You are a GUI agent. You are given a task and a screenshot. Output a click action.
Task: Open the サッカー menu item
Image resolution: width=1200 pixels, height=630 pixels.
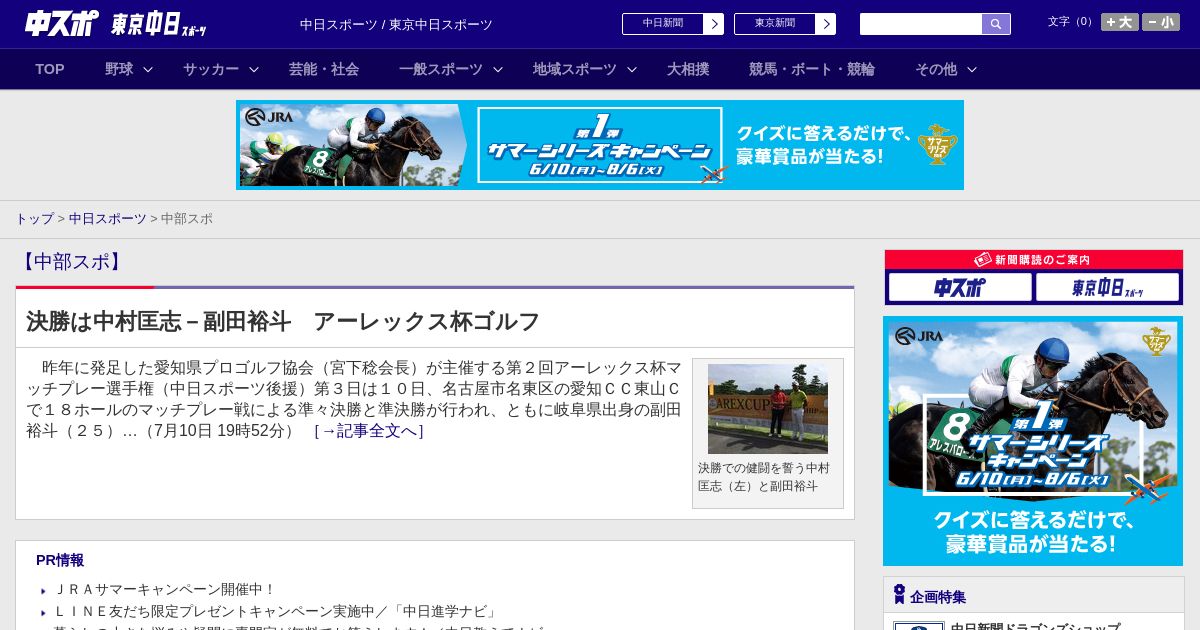tap(211, 69)
